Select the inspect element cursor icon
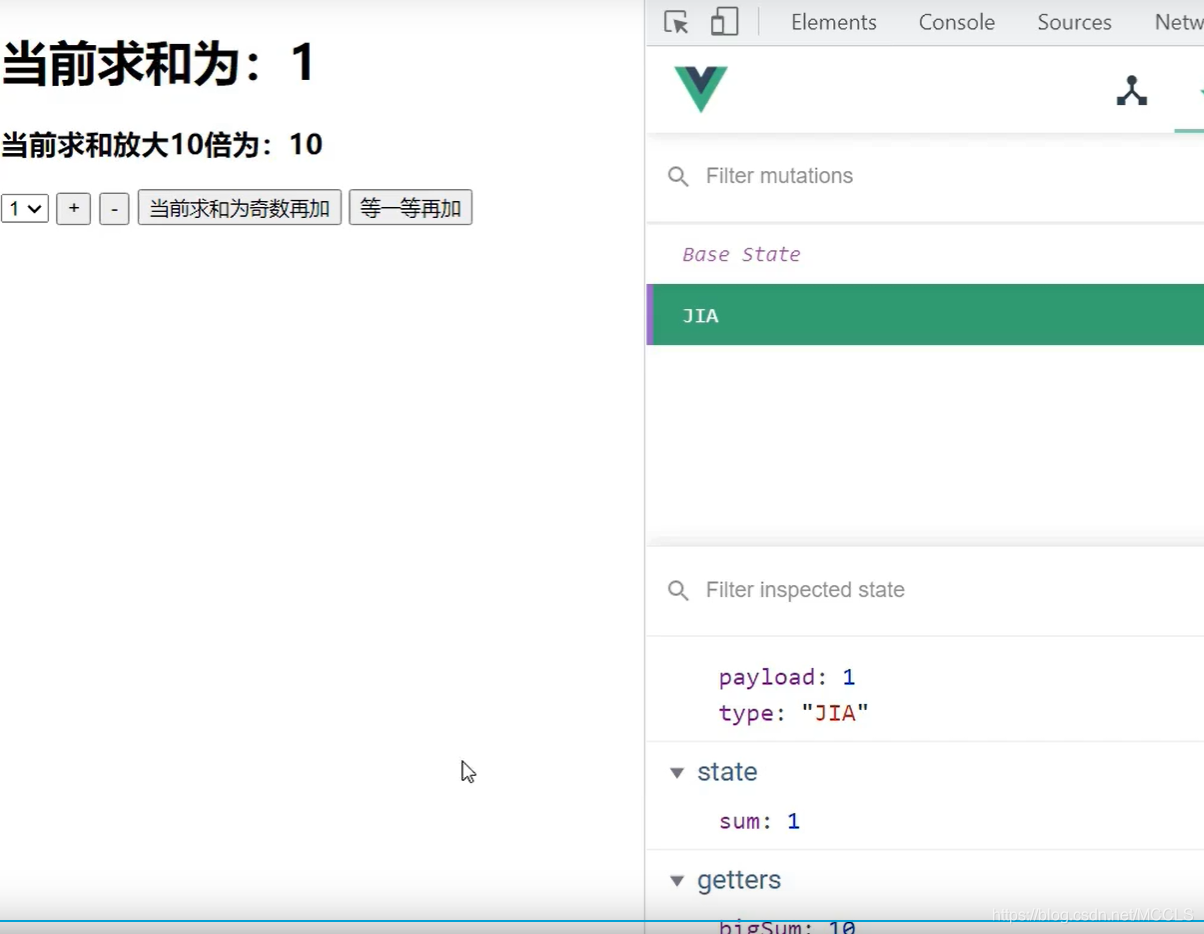1204x934 pixels. coord(675,21)
